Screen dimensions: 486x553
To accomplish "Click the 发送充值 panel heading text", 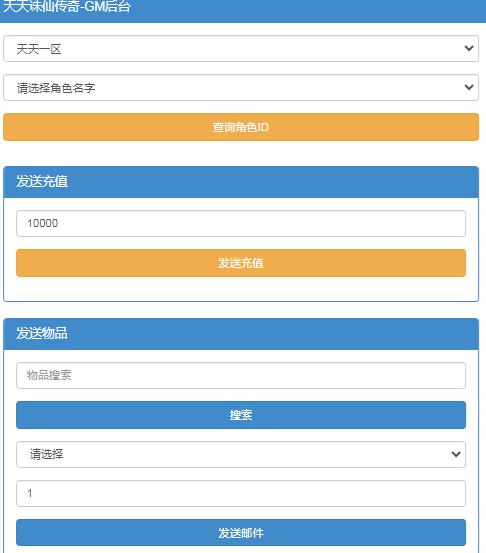I will [42, 181].
